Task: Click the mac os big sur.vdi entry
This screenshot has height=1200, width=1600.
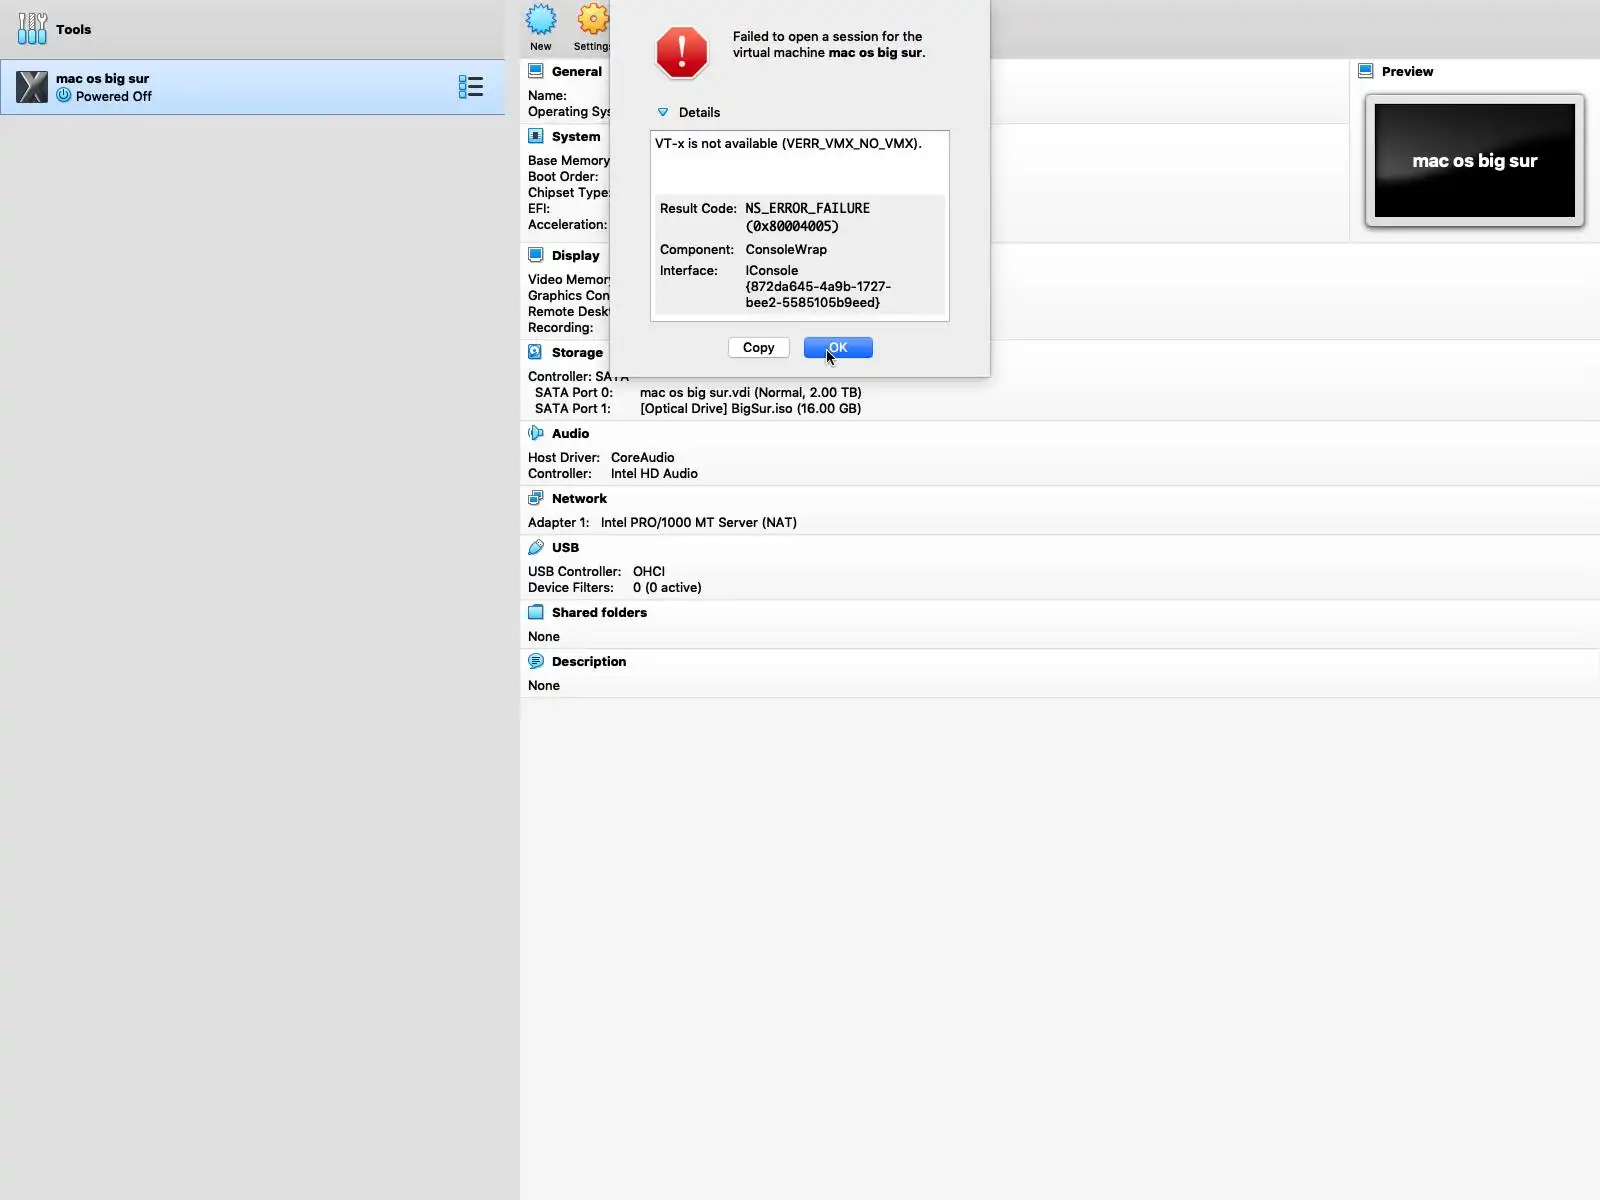Action: coord(750,392)
